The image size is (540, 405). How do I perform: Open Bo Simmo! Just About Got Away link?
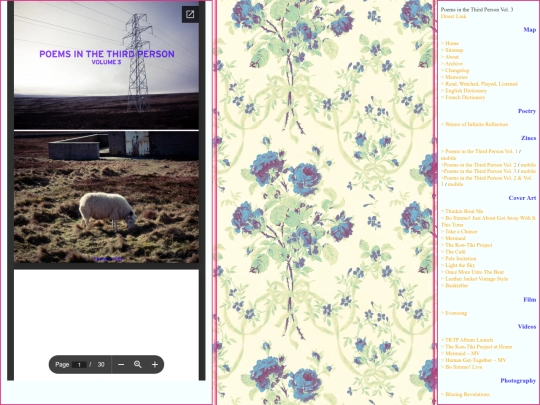pos(488,221)
